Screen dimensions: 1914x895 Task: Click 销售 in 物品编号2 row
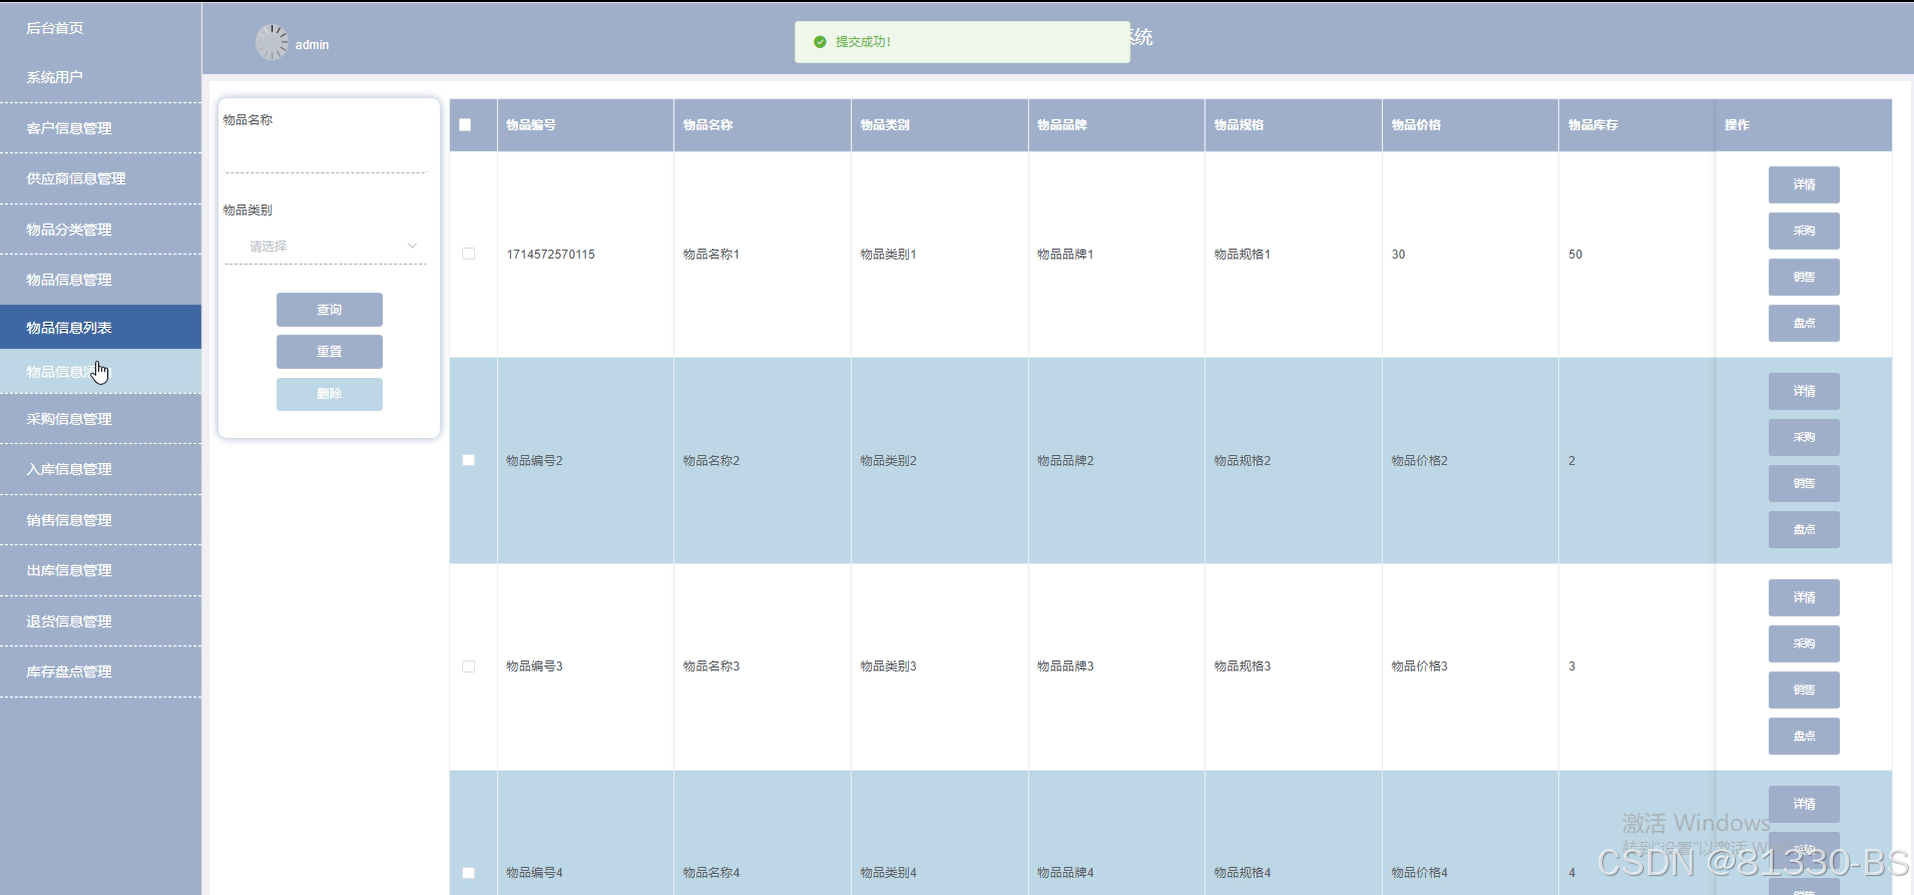(1803, 483)
